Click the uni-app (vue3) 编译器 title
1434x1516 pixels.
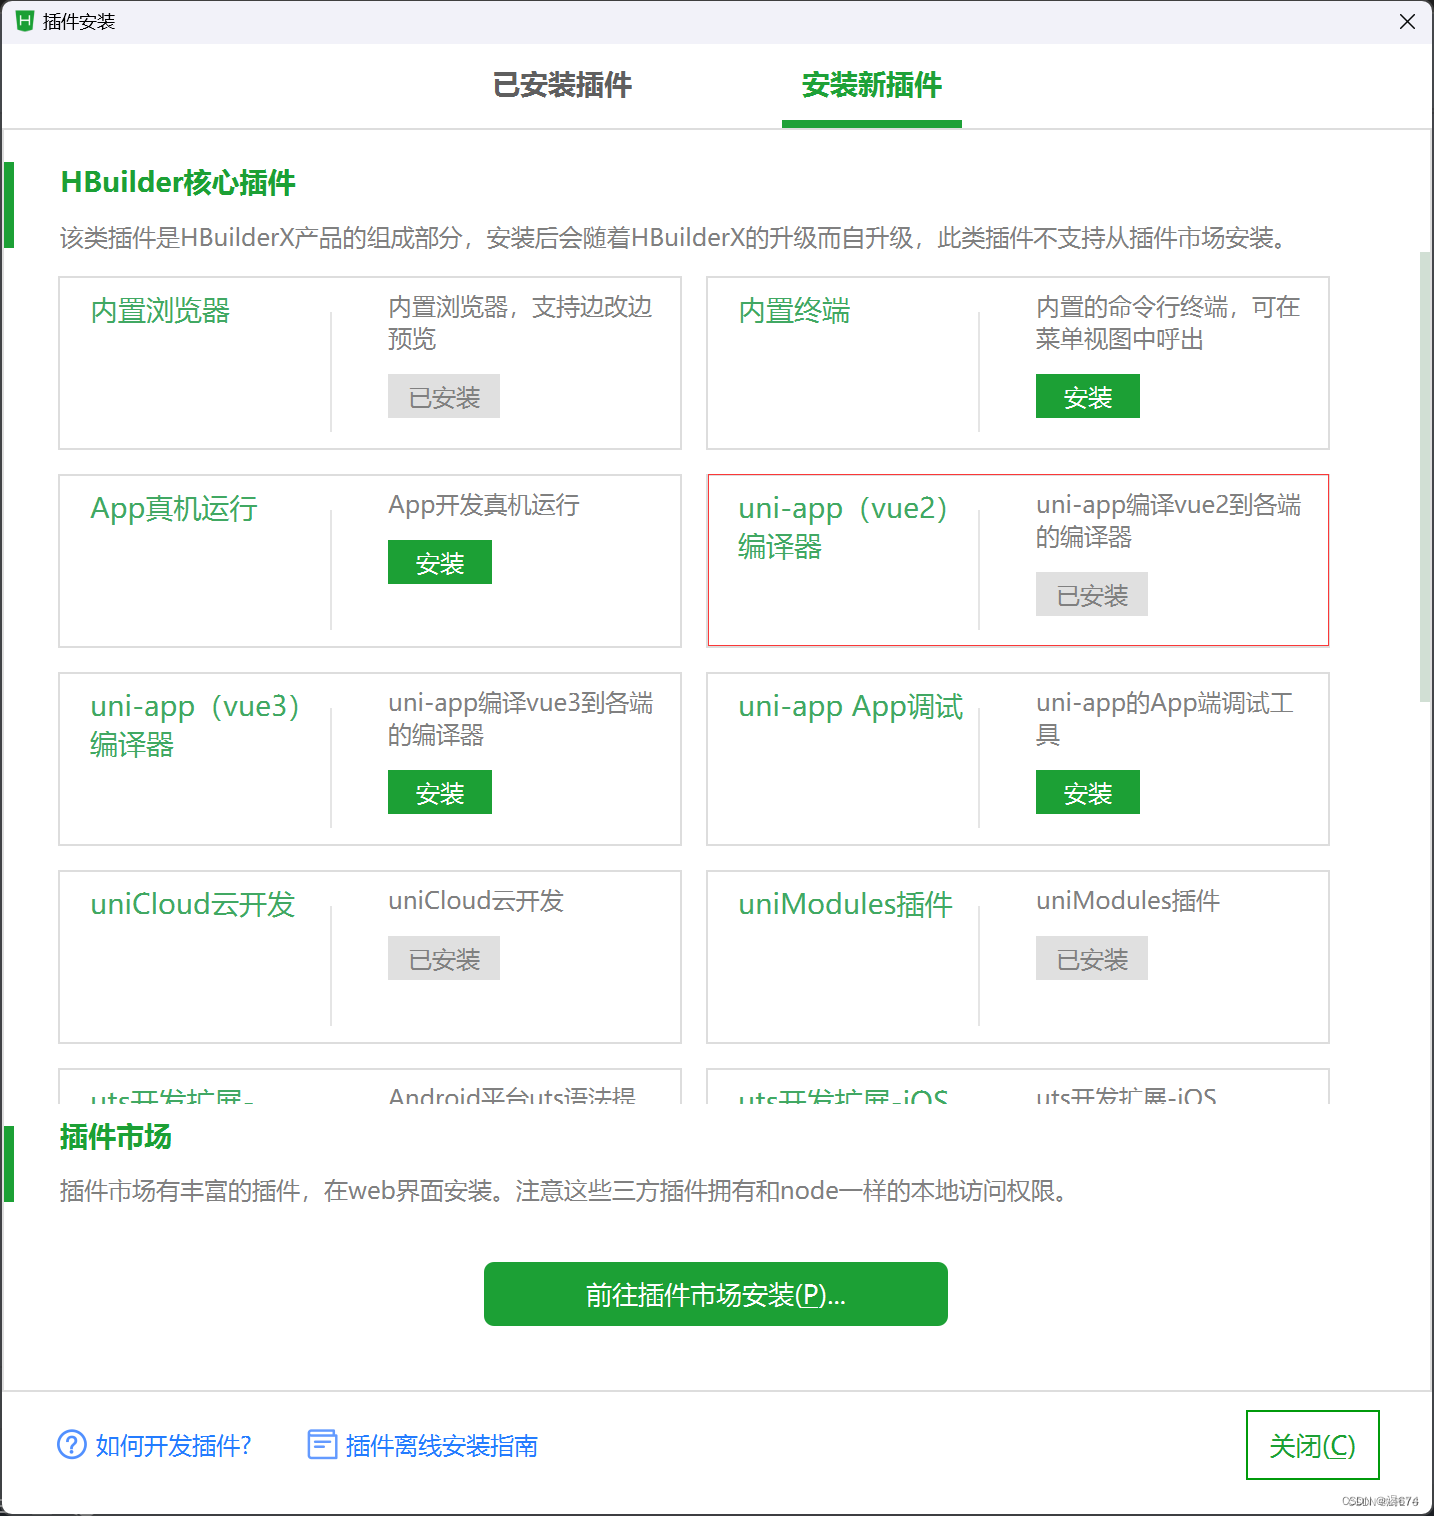click(195, 725)
